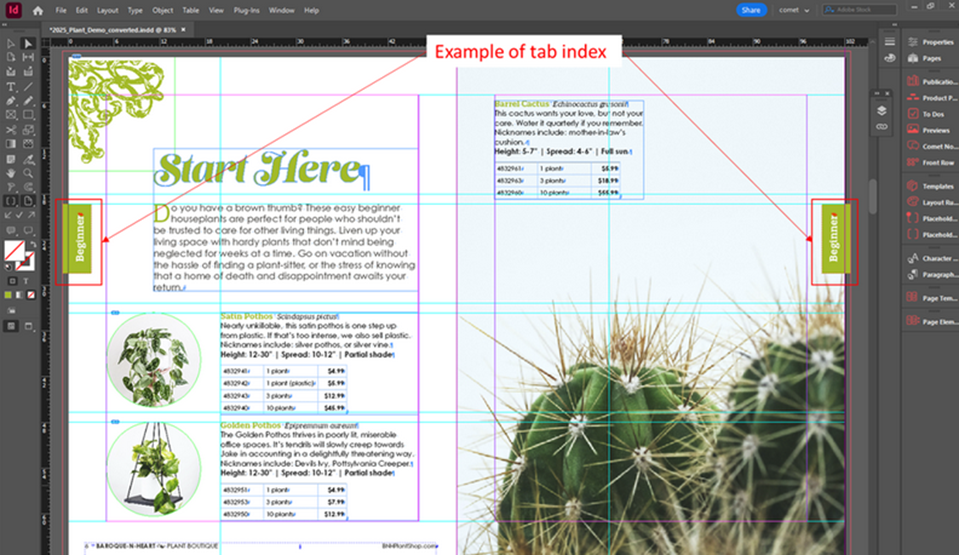The image size is (959, 555).
Task: Open the Type menu
Action: point(135,10)
